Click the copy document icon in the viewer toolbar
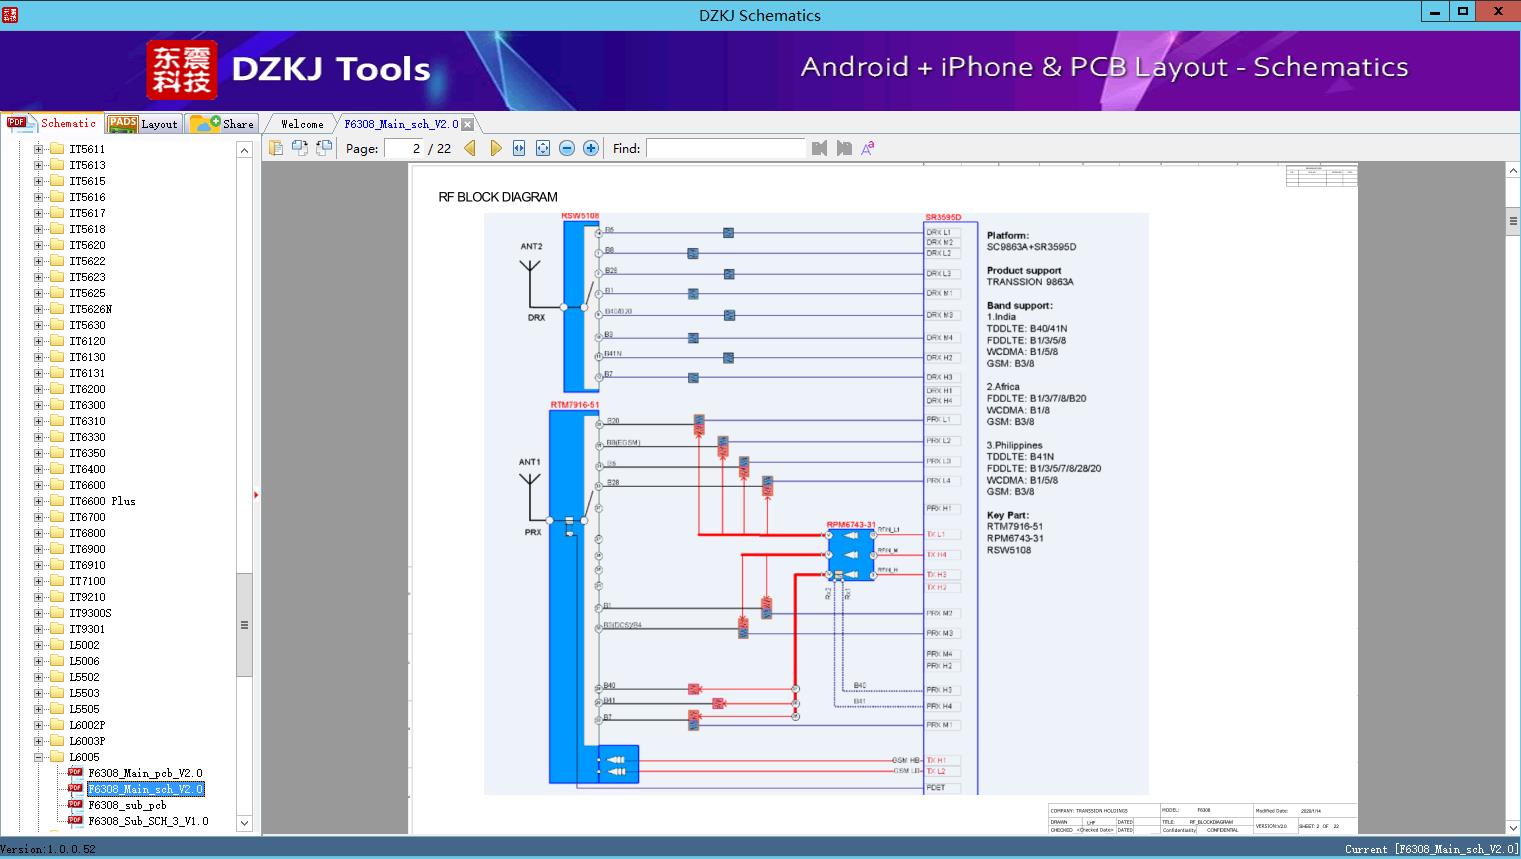The height and width of the screenshot is (859, 1521). [x=276, y=148]
